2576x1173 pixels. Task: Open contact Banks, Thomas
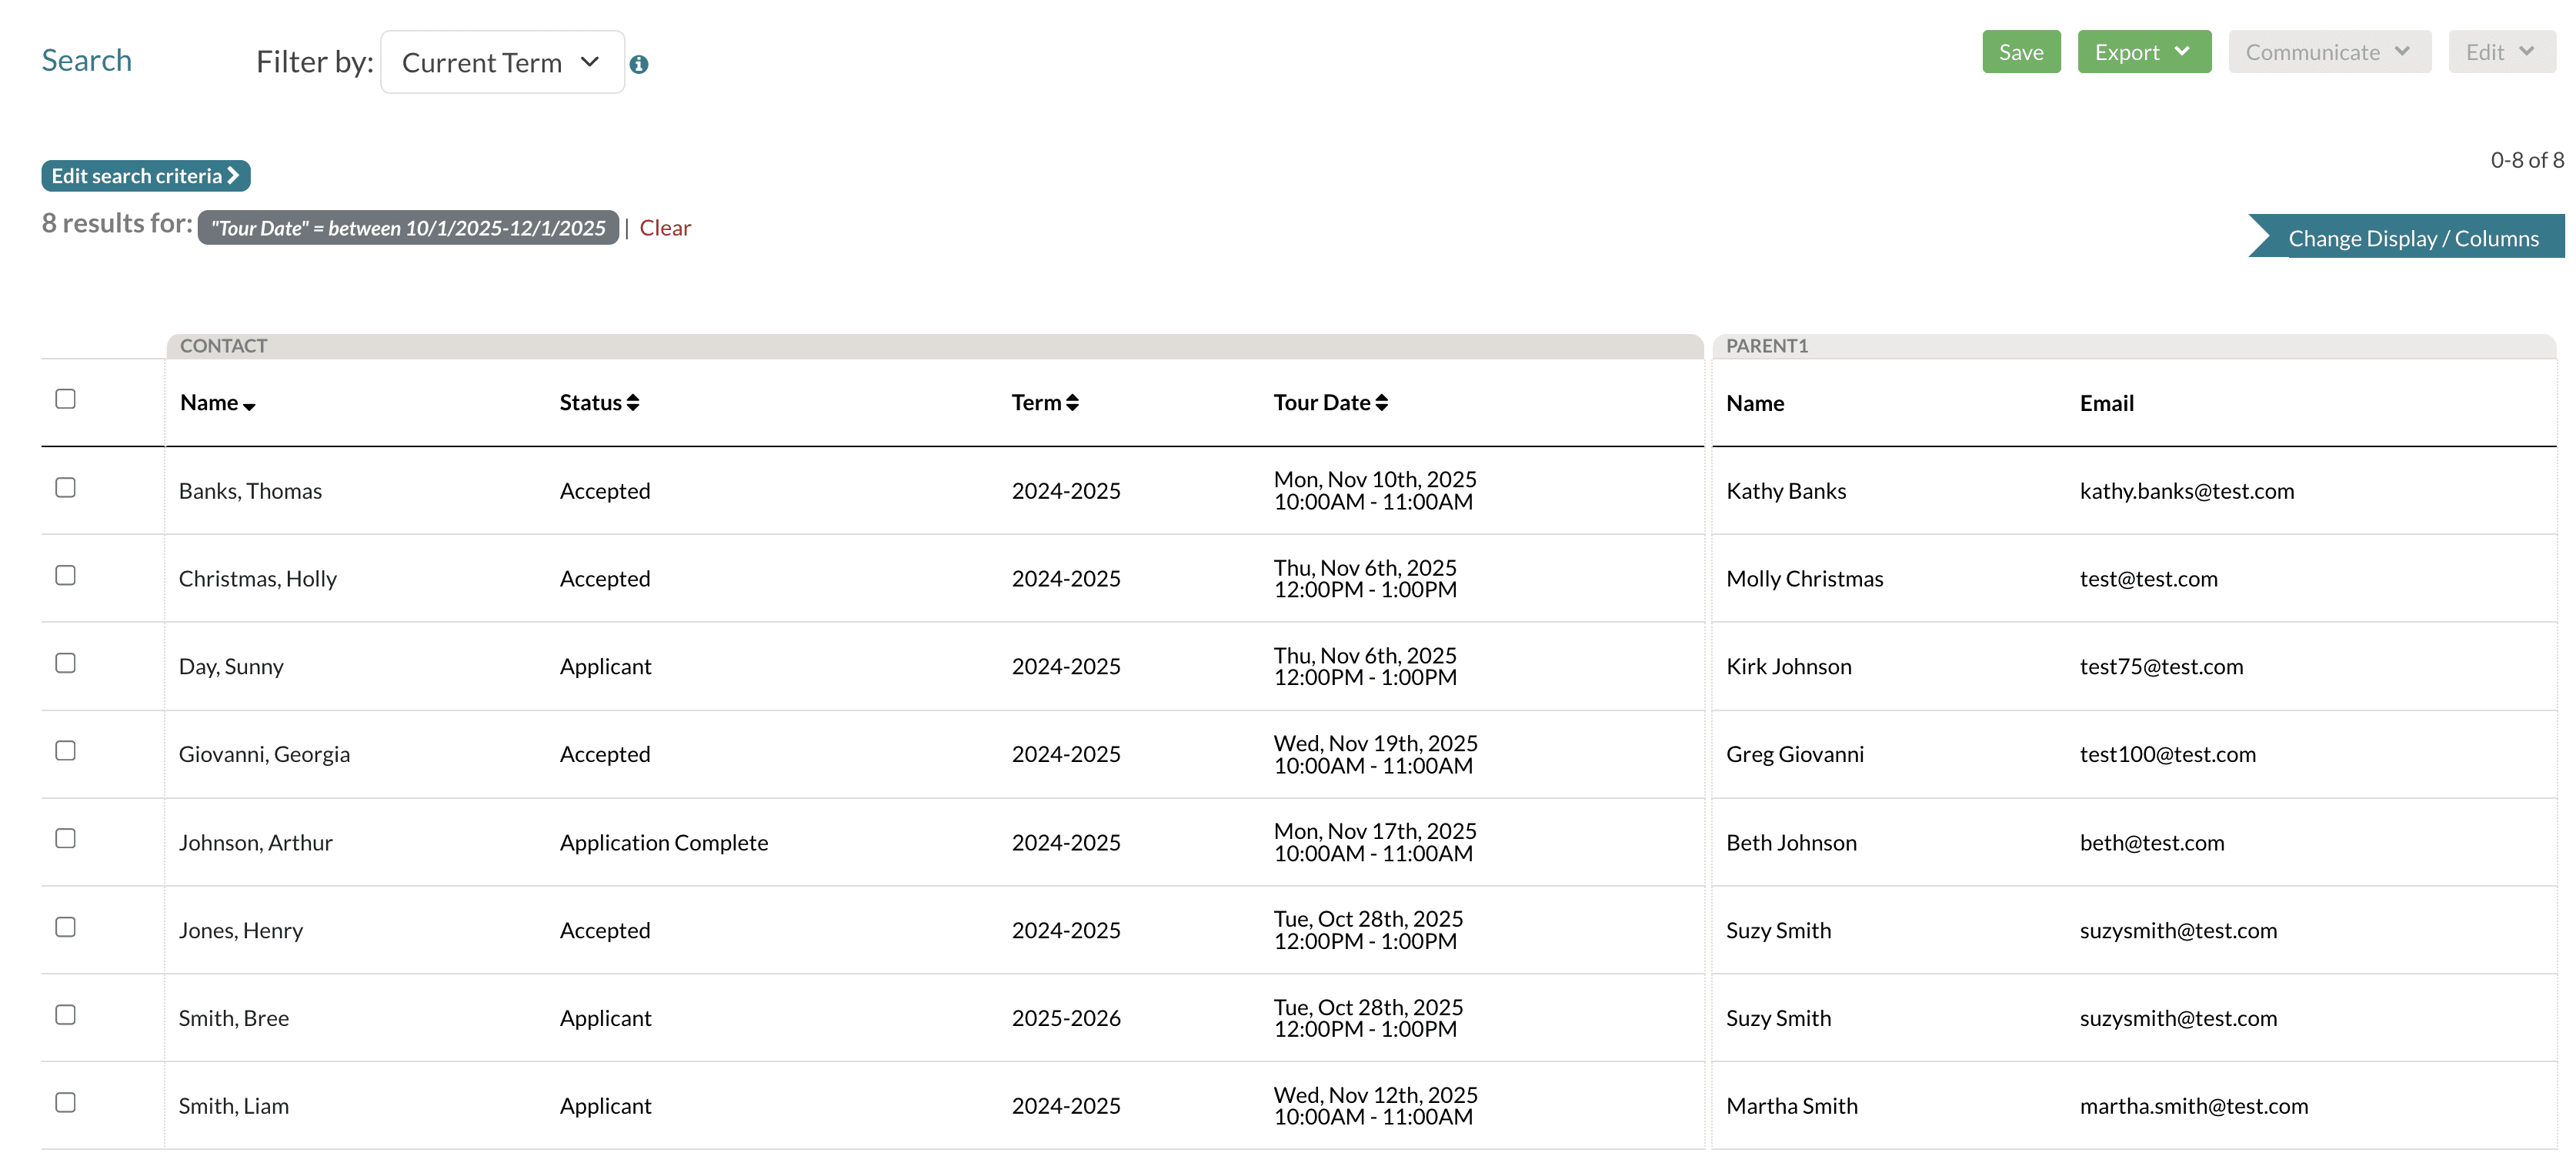point(250,491)
